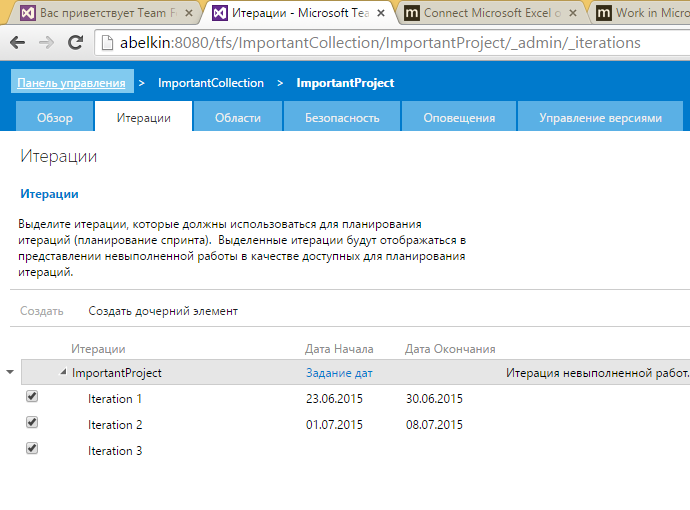Image resolution: width=690 pixels, height=510 pixels.
Task: Select the Iteration 2 row
Action: pos(356,425)
